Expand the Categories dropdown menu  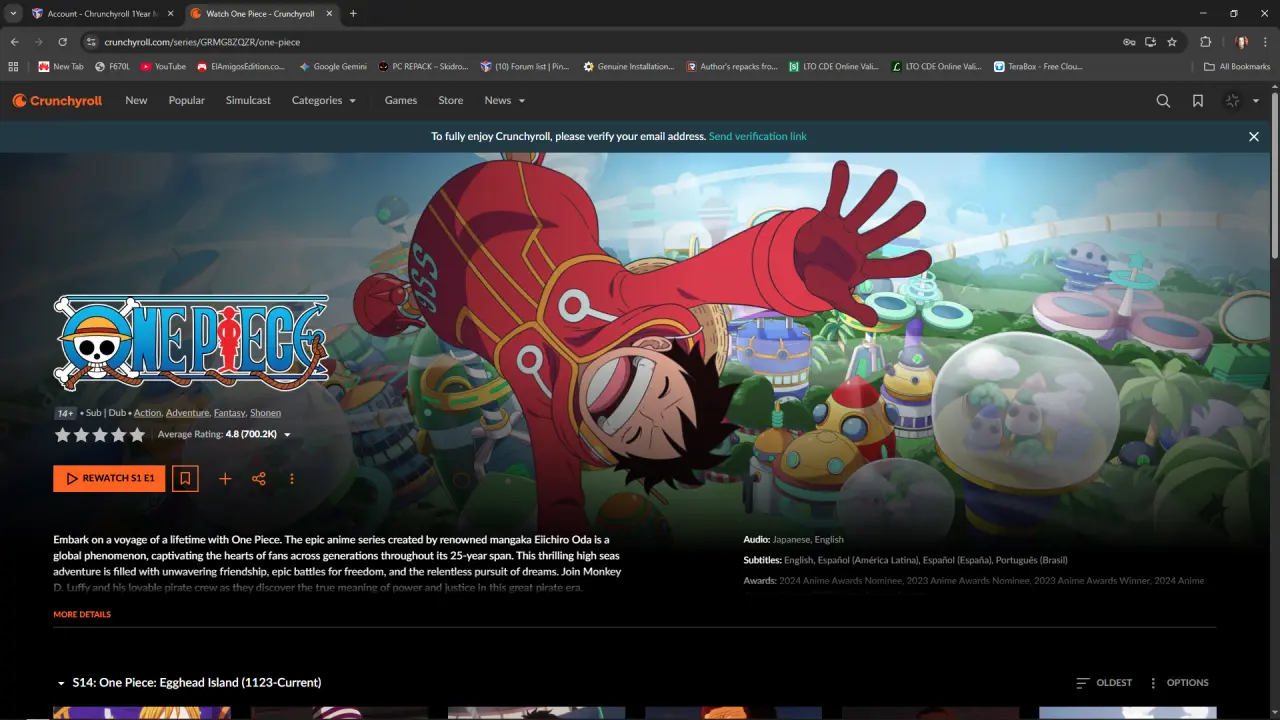point(324,101)
